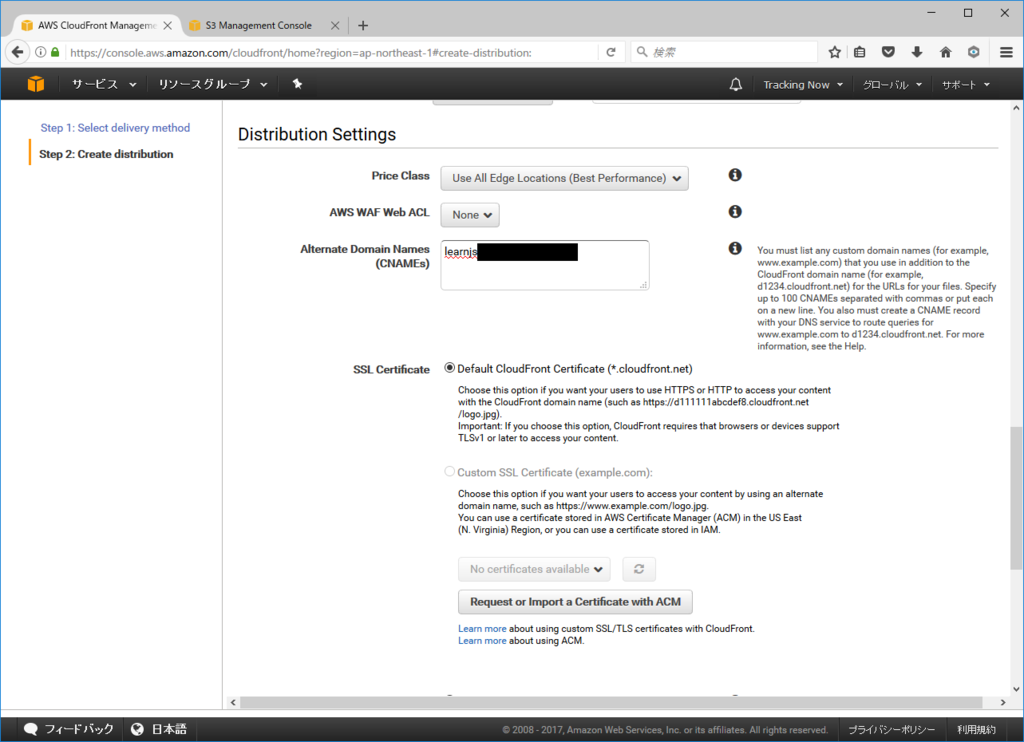The image size is (1024, 742).
Task: Open the No certificates available dropdown
Action: click(x=534, y=569)
